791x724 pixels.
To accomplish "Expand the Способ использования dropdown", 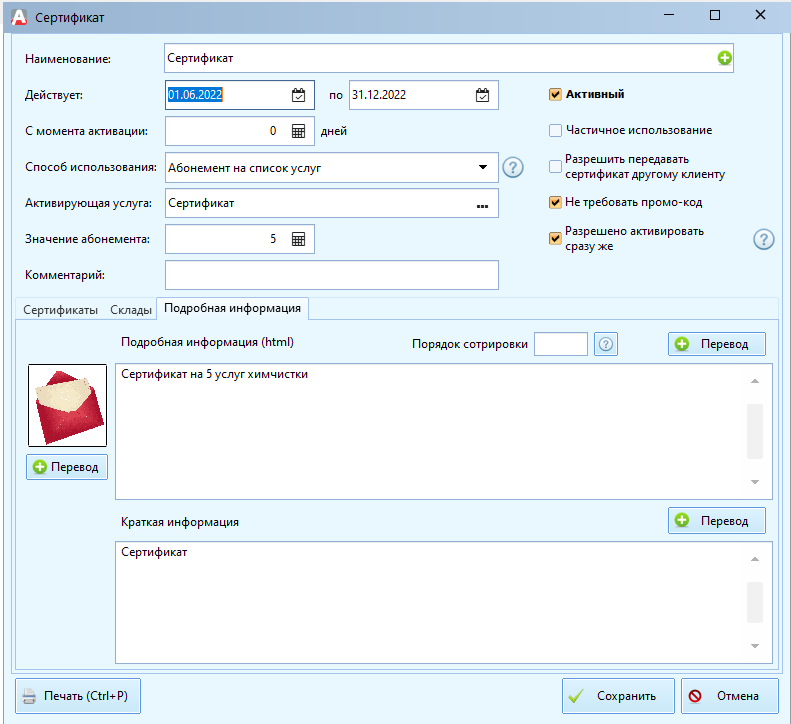I will tap(483, 168).
